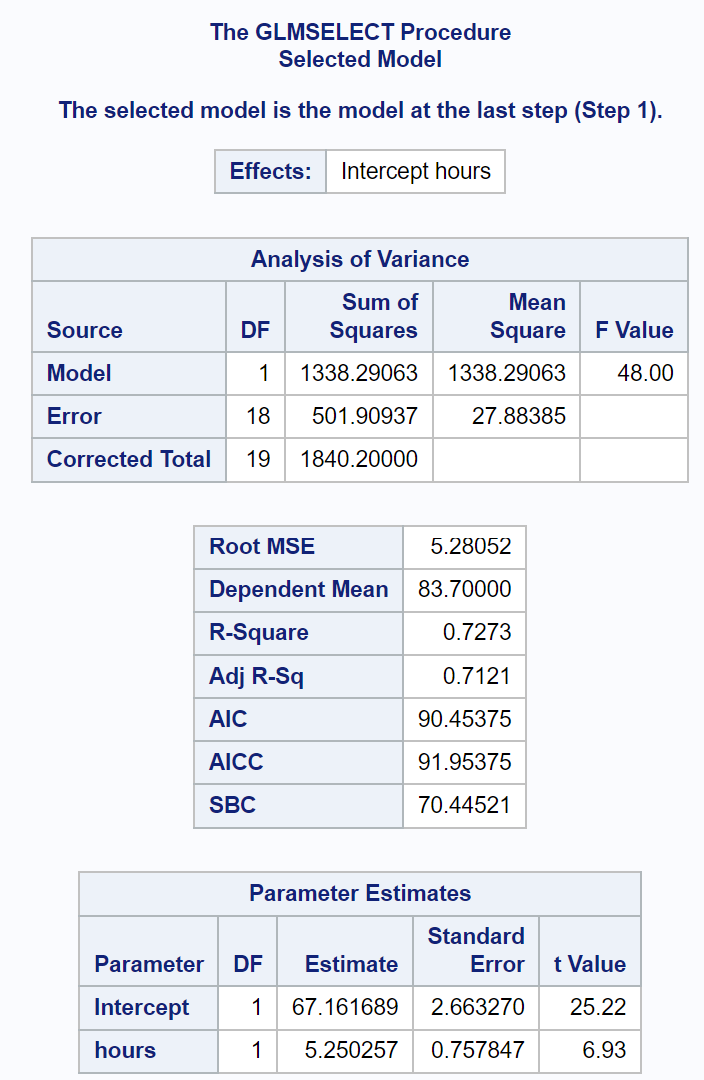Click the AICC label cell
The image size is (704, 1080).
coord(298,762)
